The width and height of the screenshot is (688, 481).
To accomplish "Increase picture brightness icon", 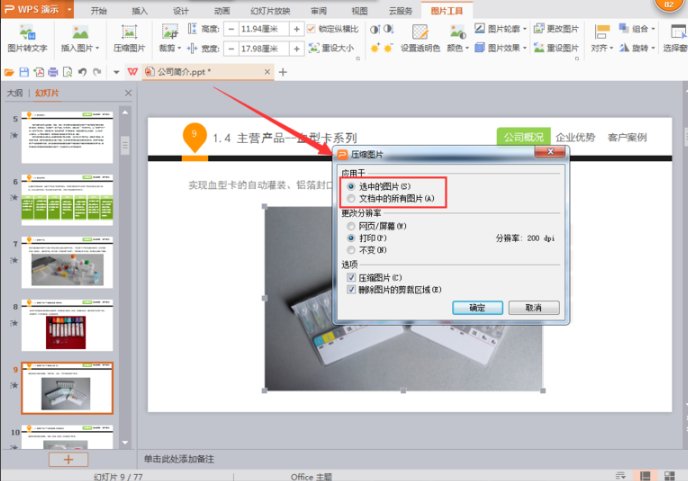I will (x=374, y=48).
